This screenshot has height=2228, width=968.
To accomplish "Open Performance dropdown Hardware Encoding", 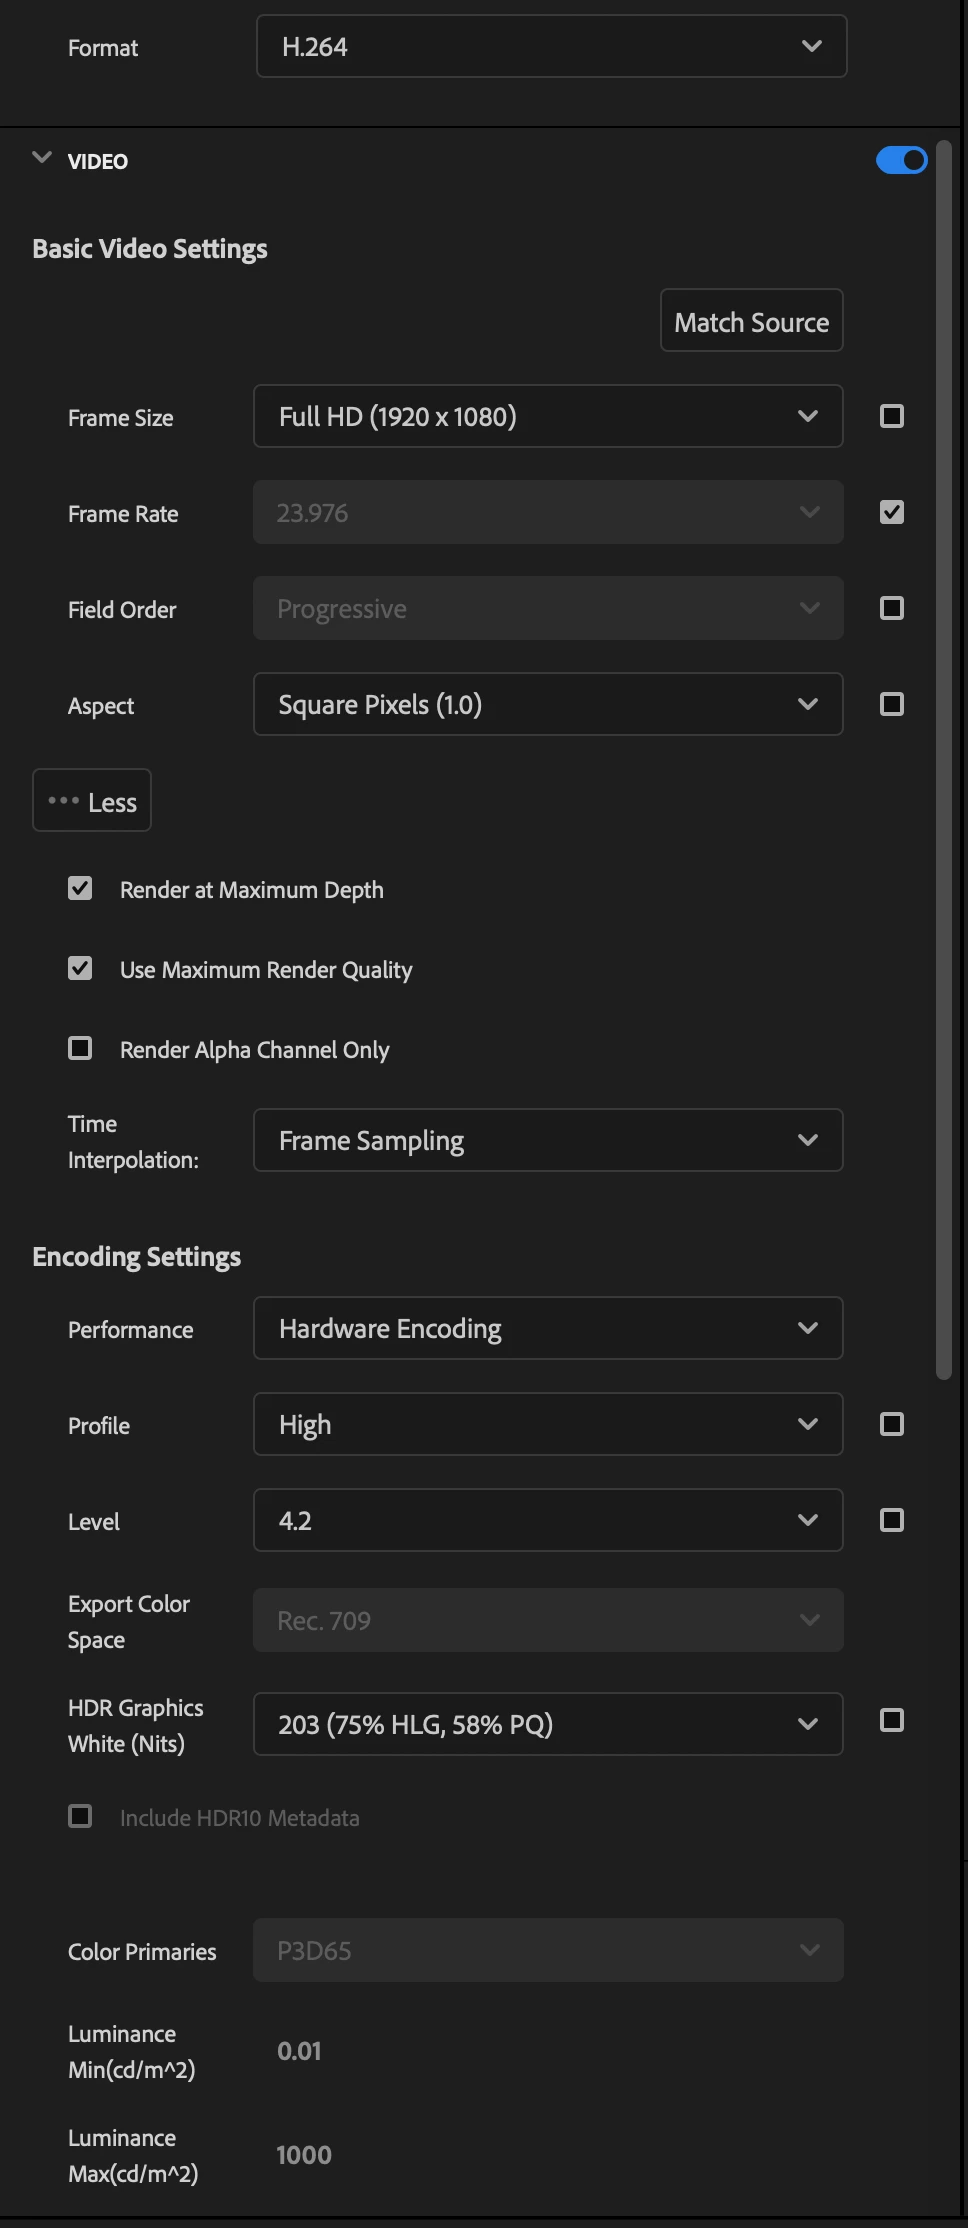I will [x=547, y=1328].
